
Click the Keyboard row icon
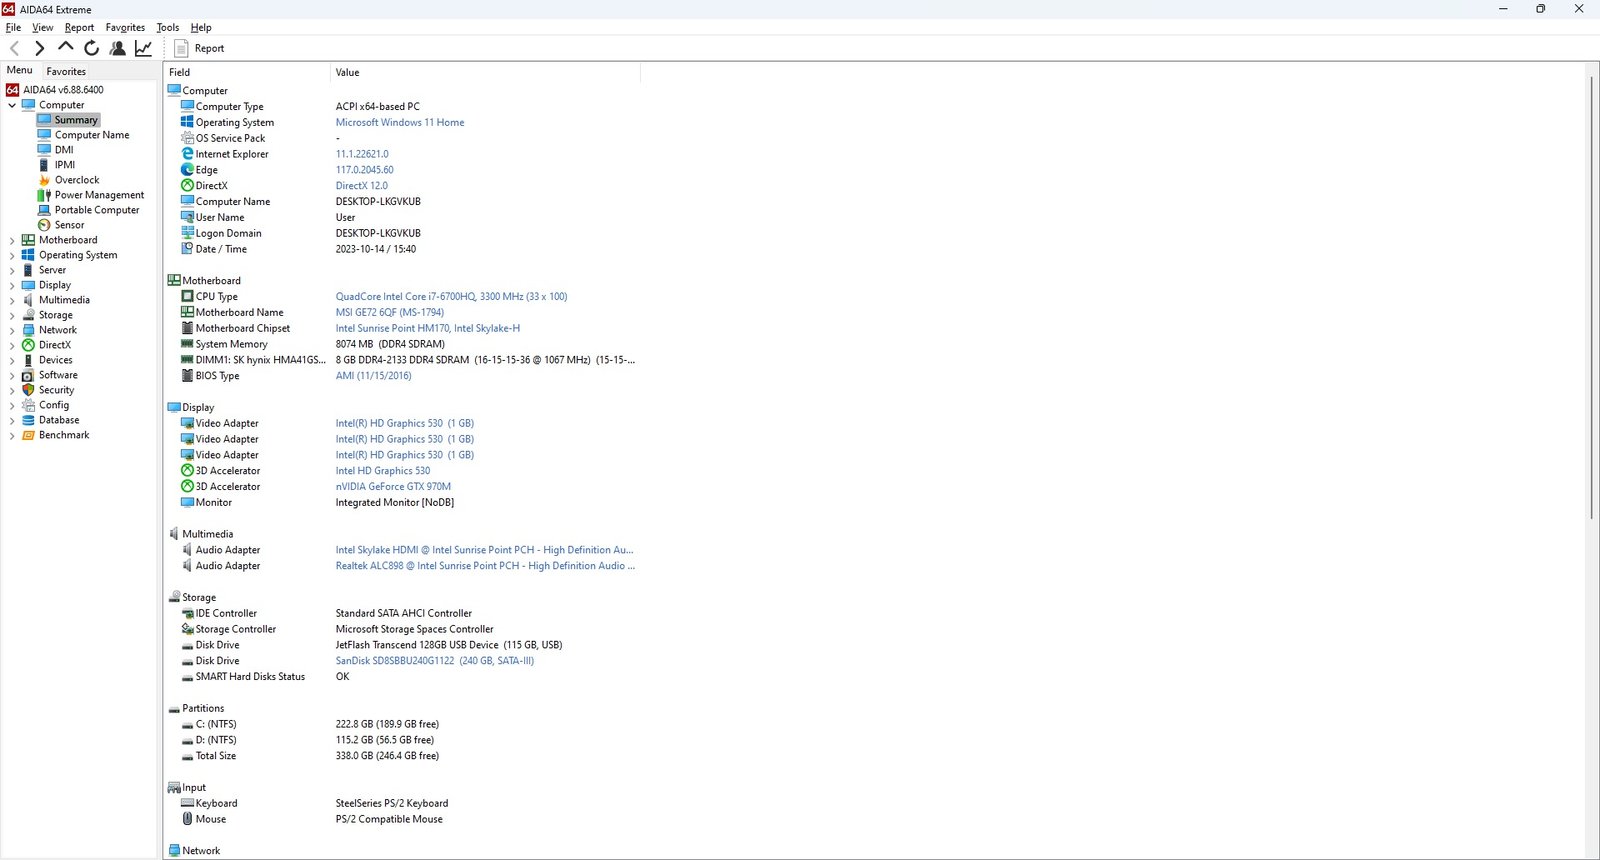tap(187, 803)
